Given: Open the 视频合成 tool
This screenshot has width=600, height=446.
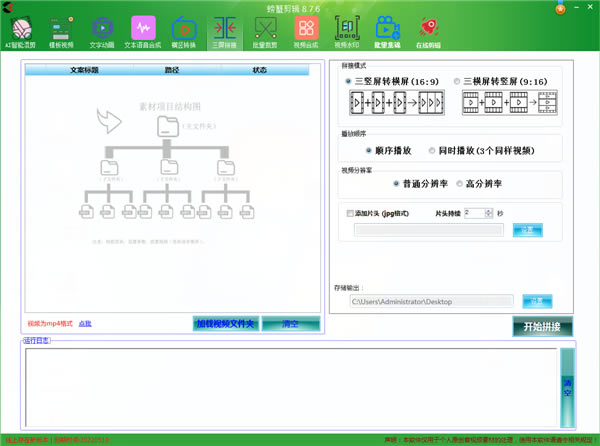Looking at the screenshot, I should [x=306, y=32].
